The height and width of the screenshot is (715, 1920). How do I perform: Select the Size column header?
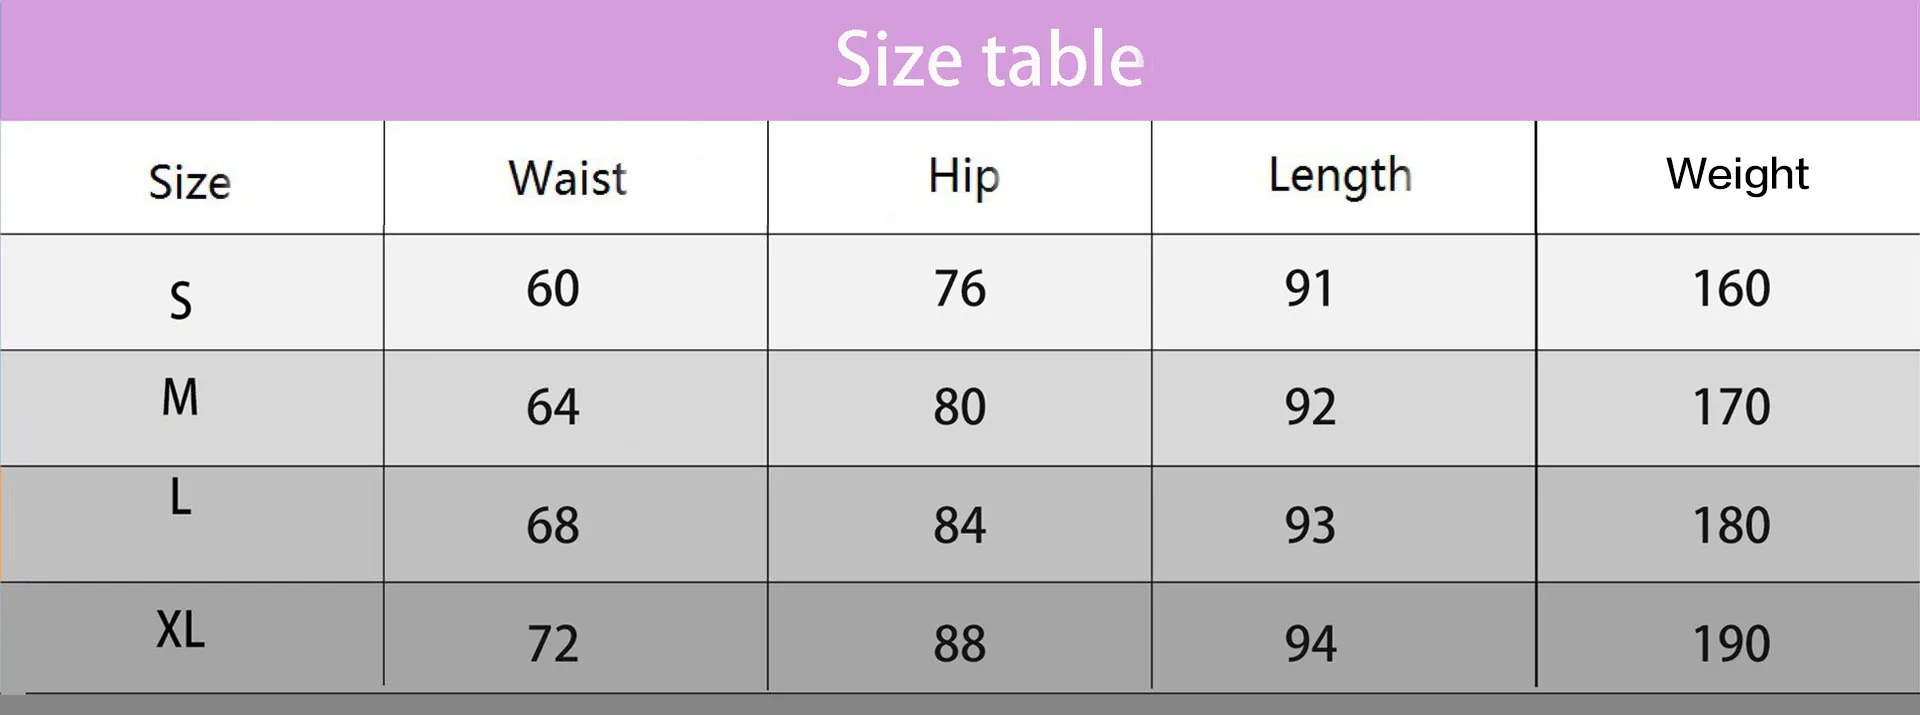190,183
